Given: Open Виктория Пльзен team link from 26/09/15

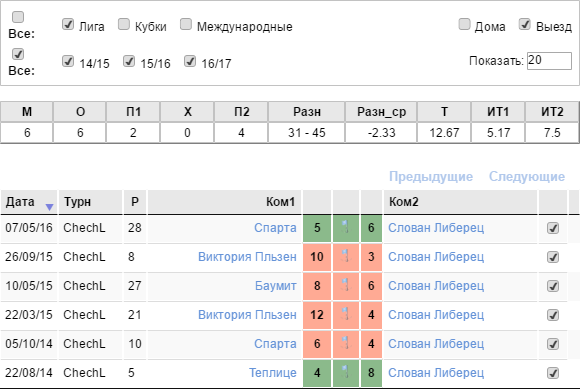Looking at the screenshot, I should coord(247,257).
